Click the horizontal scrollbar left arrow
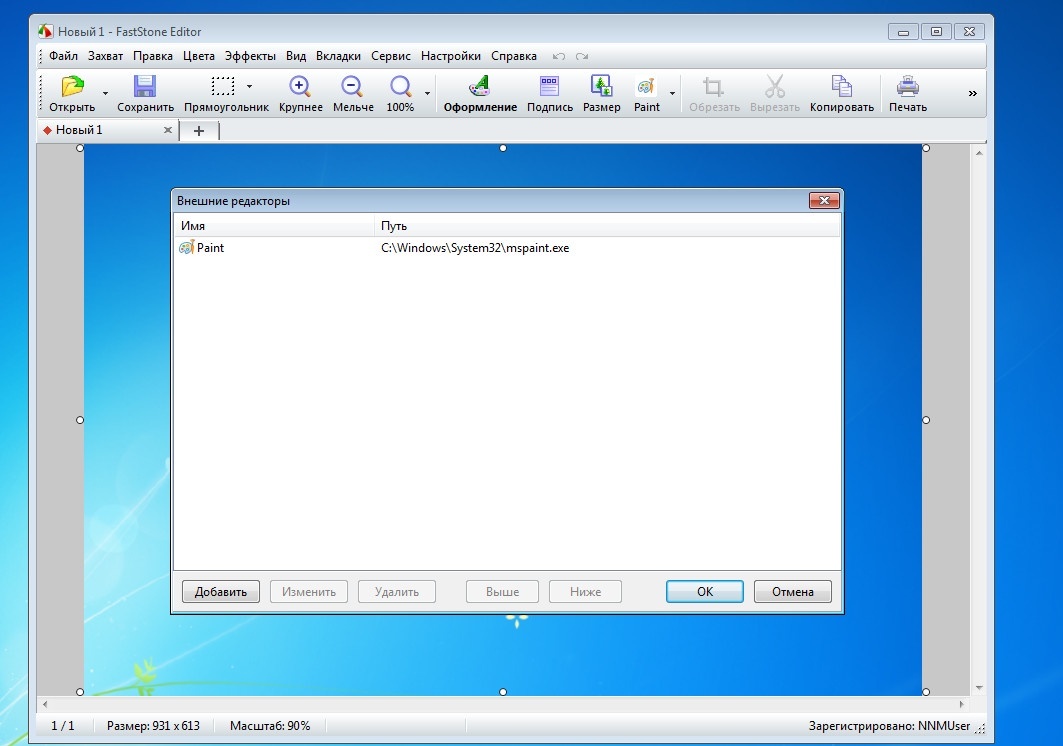 [x=45, y=704]
